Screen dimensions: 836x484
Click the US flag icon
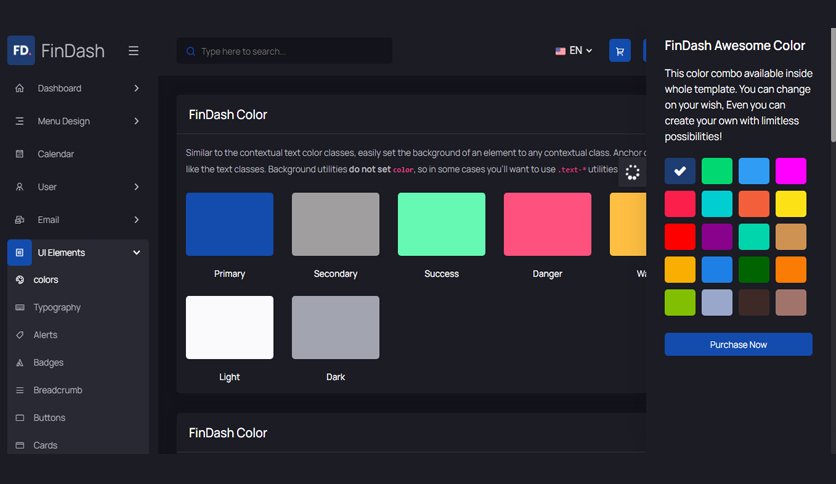560,51
